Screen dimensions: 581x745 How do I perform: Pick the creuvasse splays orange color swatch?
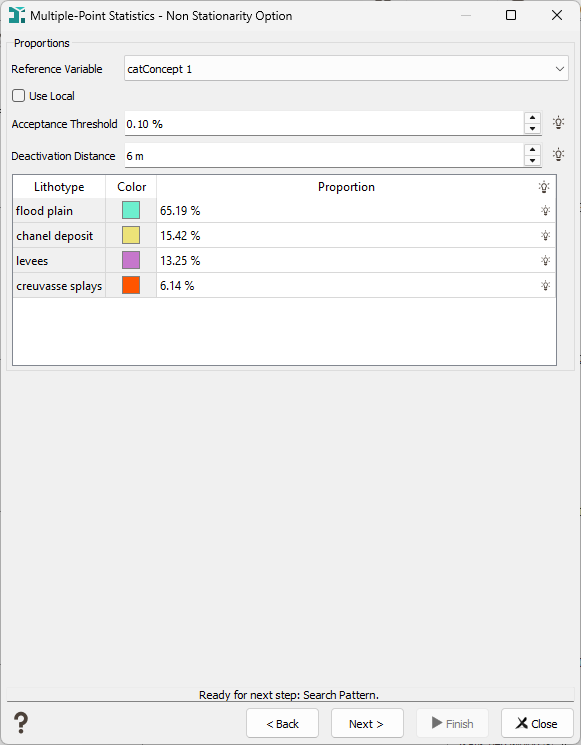(131, 286)
